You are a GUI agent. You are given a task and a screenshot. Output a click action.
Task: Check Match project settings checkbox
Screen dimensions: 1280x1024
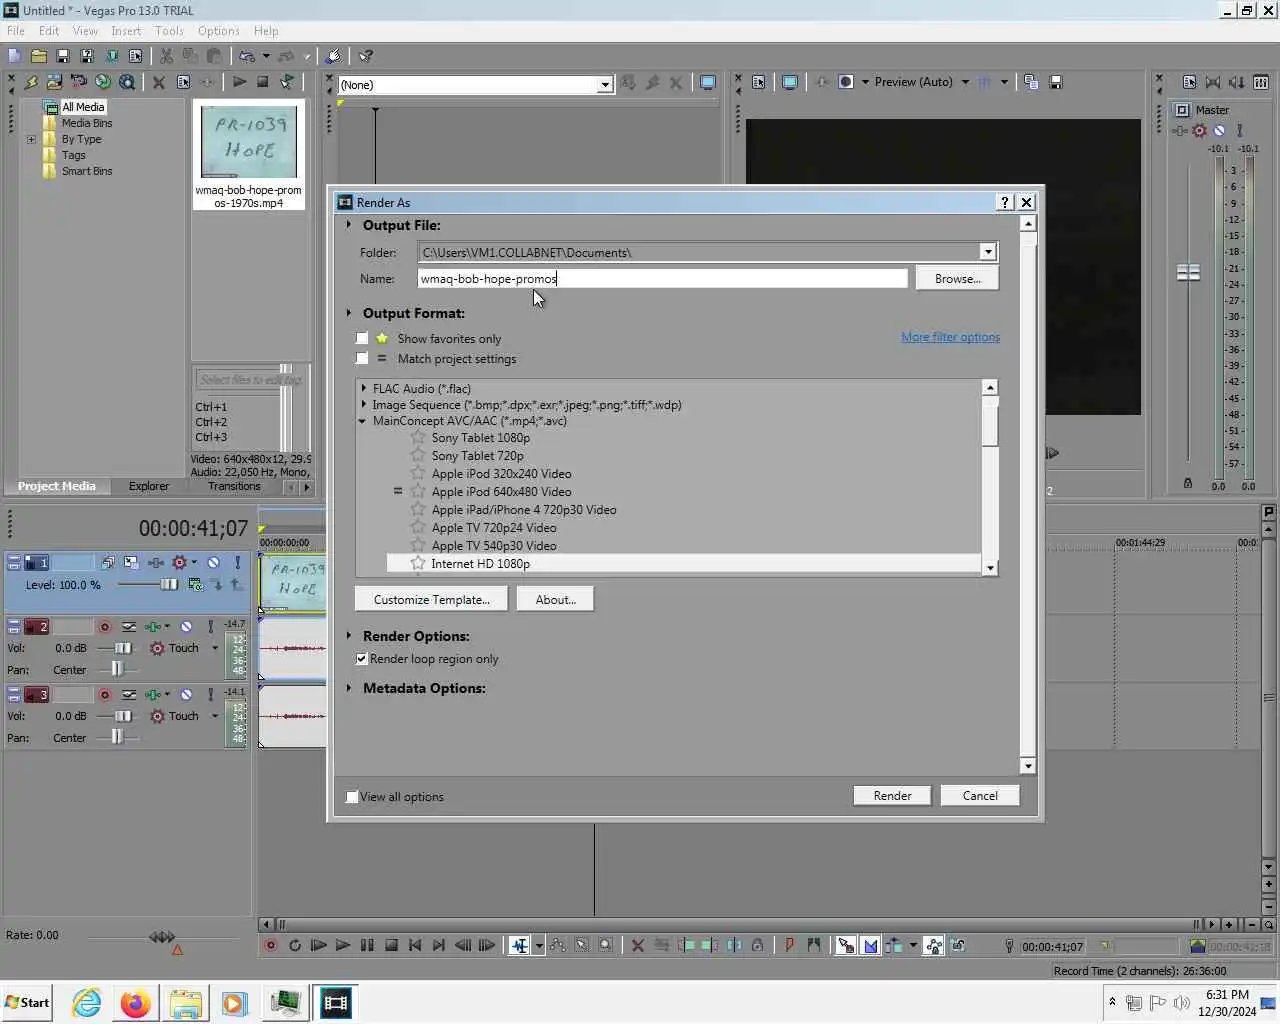pyautogui.click(x=362, y=359)
